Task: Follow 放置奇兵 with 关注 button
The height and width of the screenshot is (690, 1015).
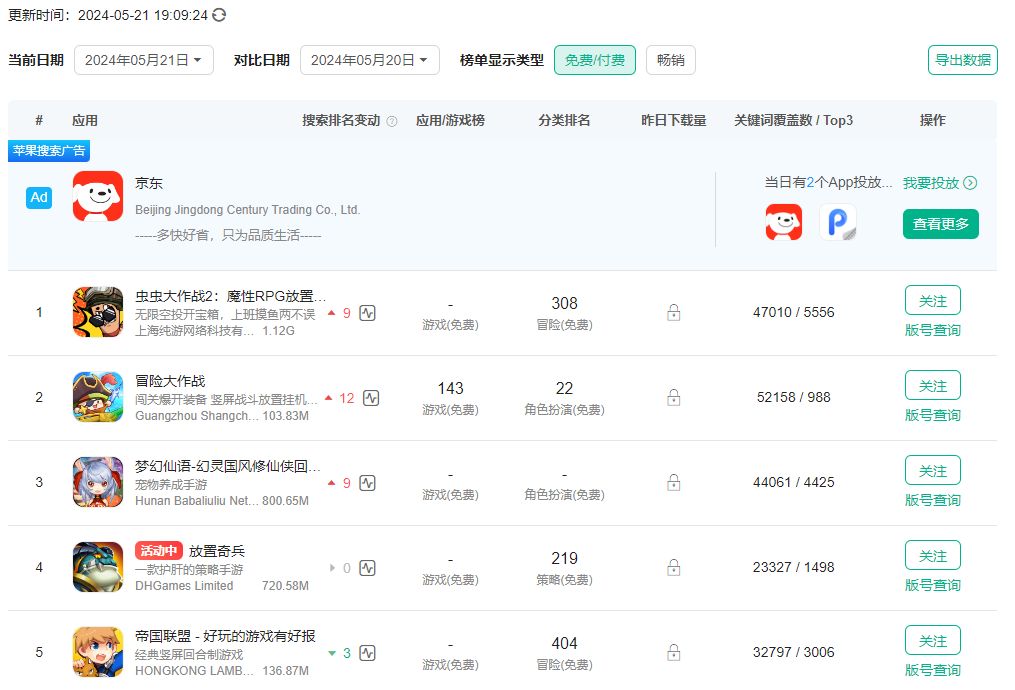Action: click(x=933, y=556)
